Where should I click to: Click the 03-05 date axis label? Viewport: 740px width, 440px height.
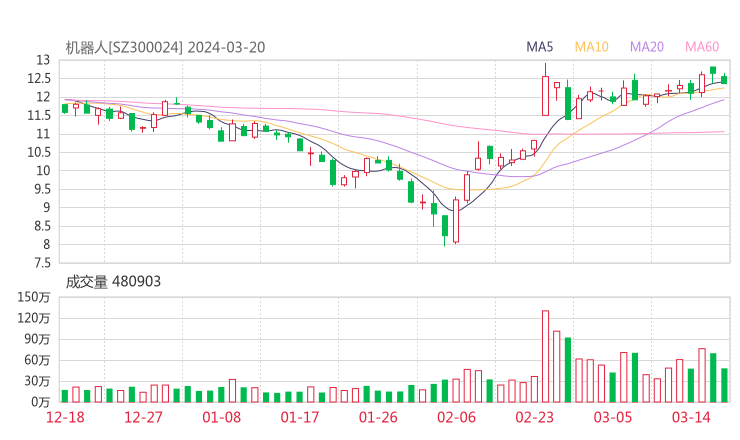pyautogui.click(x=613, y=417)
